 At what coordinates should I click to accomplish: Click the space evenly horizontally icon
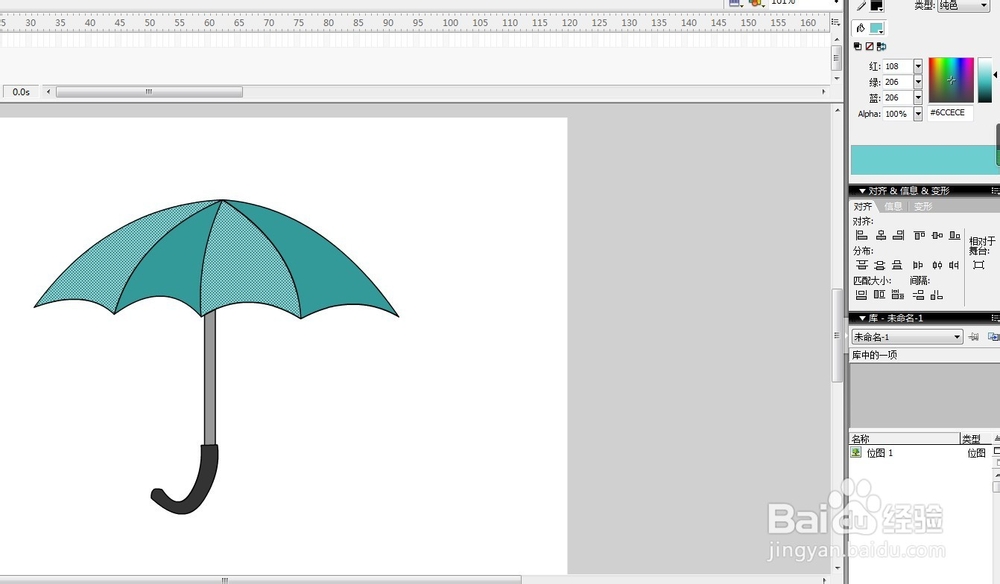coord(936,295)
